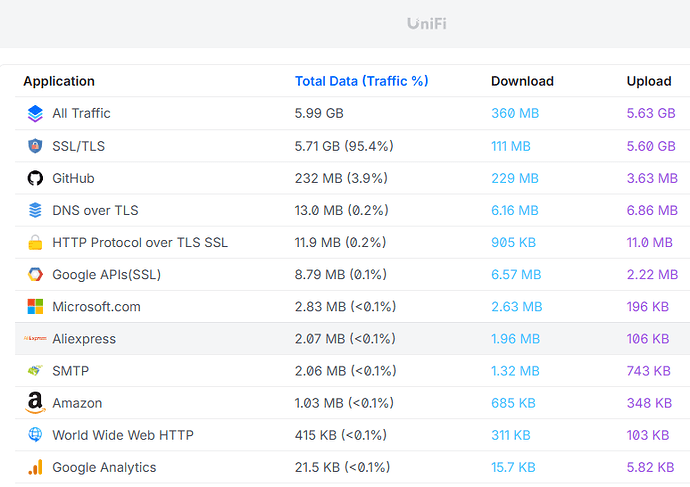The image size is (690, 487).
Task: Click the 229 MB download value
Action: coord(515,178)
